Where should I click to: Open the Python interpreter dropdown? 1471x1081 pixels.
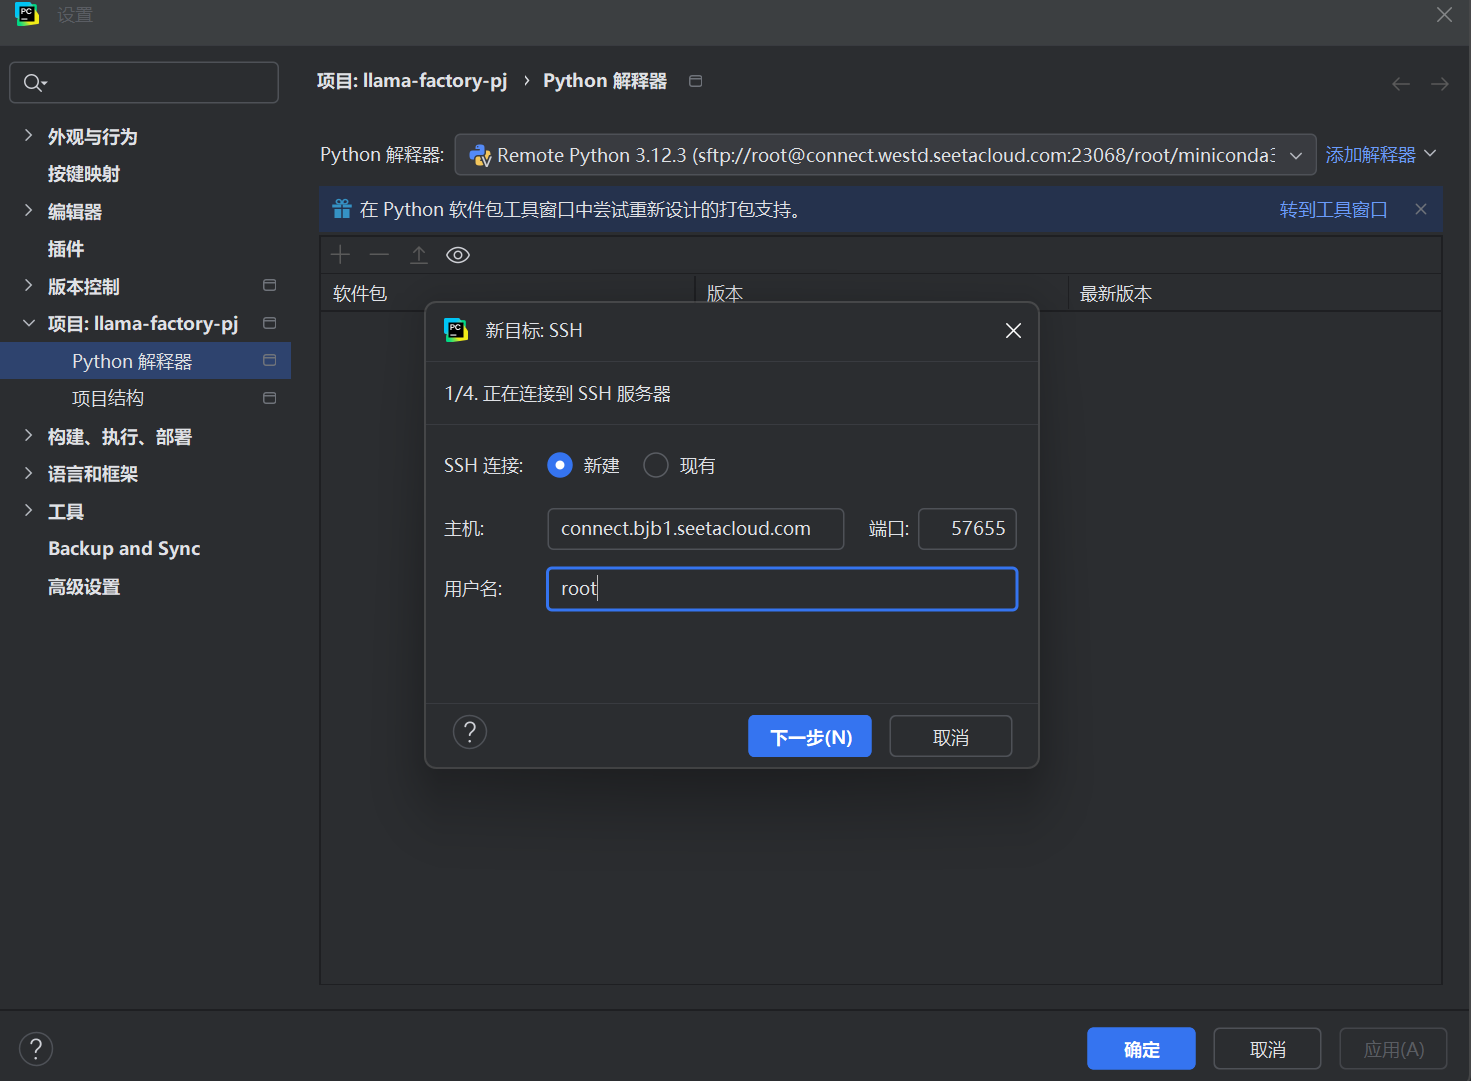pos(885,155)
